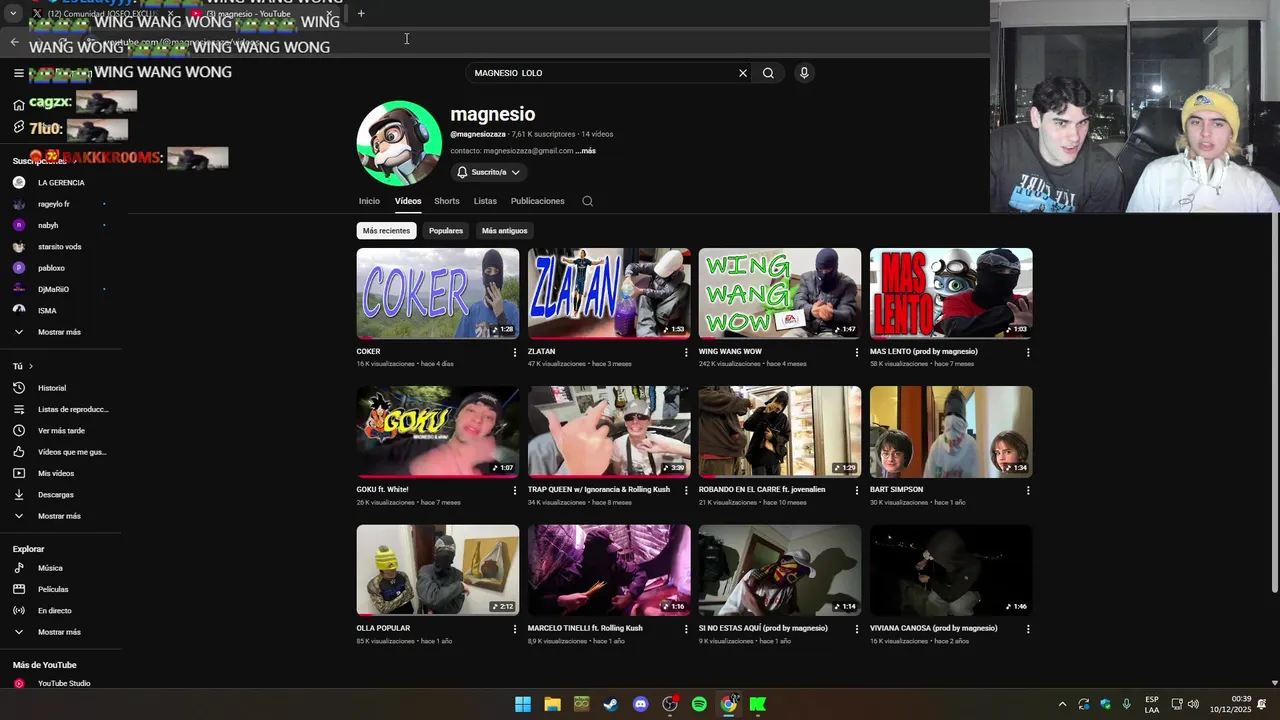The image size is (1280, 720).
Task: Open OBS Studio from the taskbar
Action: click(x=670, y=704)
